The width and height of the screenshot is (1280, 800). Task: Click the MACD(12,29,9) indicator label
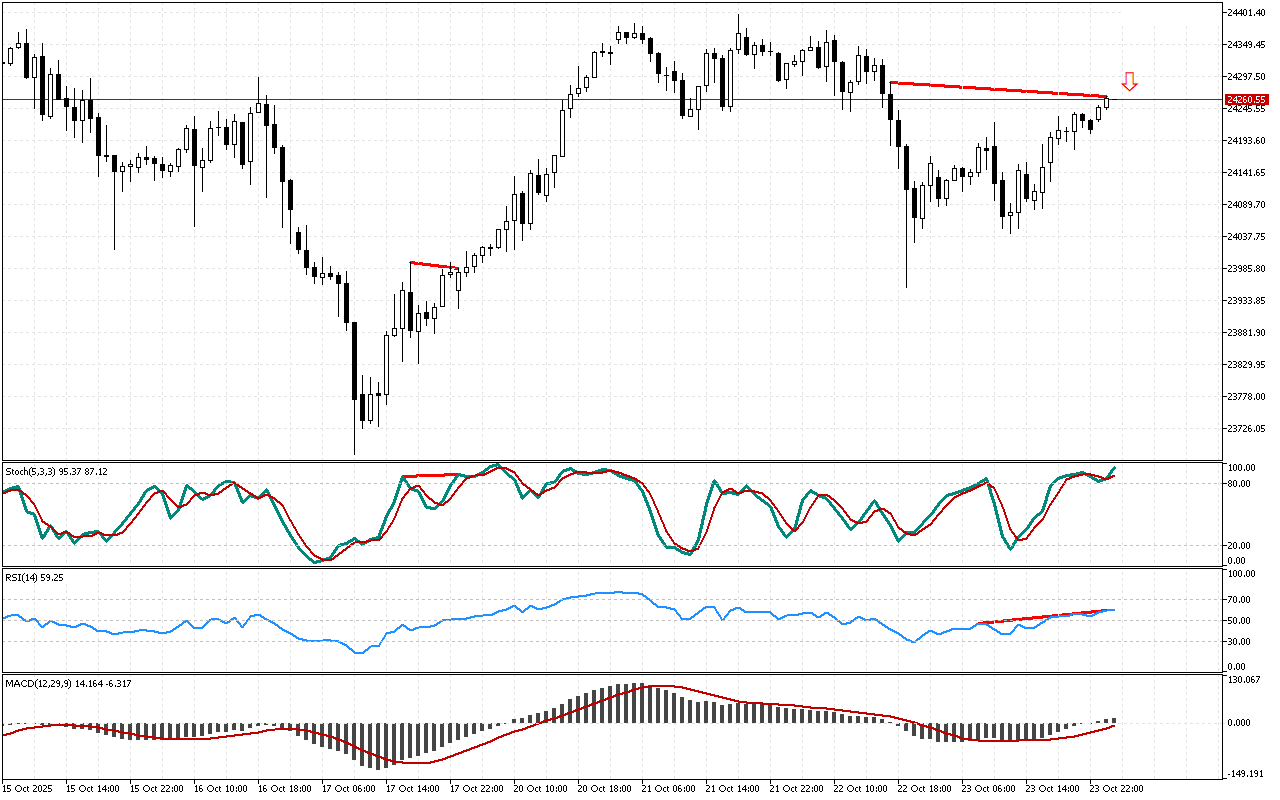[68, 683]
